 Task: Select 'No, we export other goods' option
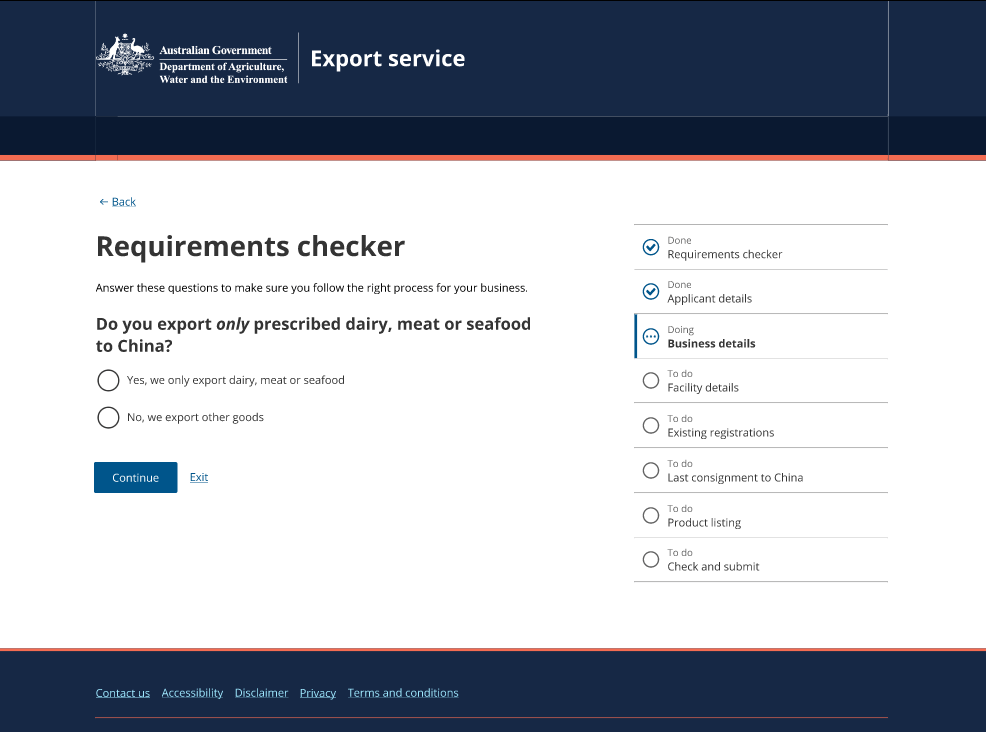pos(109,417)
